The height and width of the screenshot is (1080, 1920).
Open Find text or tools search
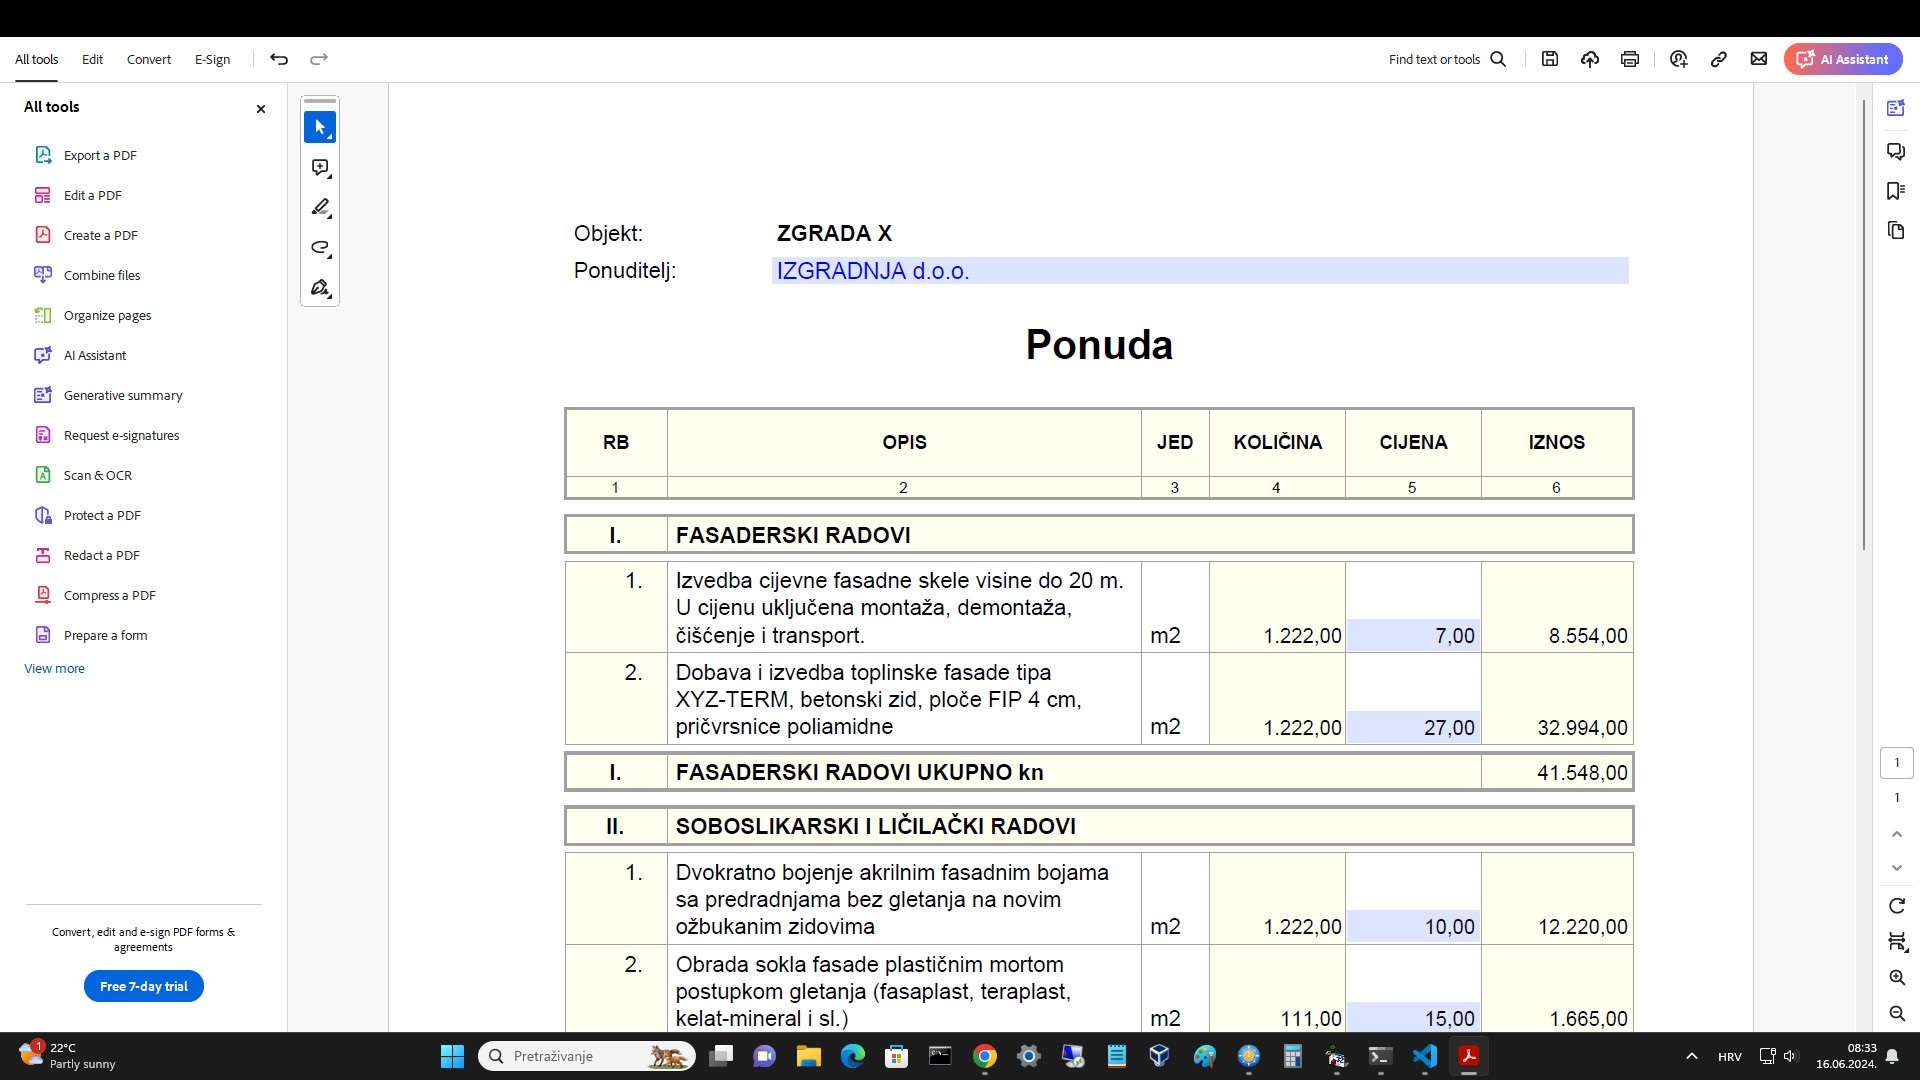[1447, 59]
